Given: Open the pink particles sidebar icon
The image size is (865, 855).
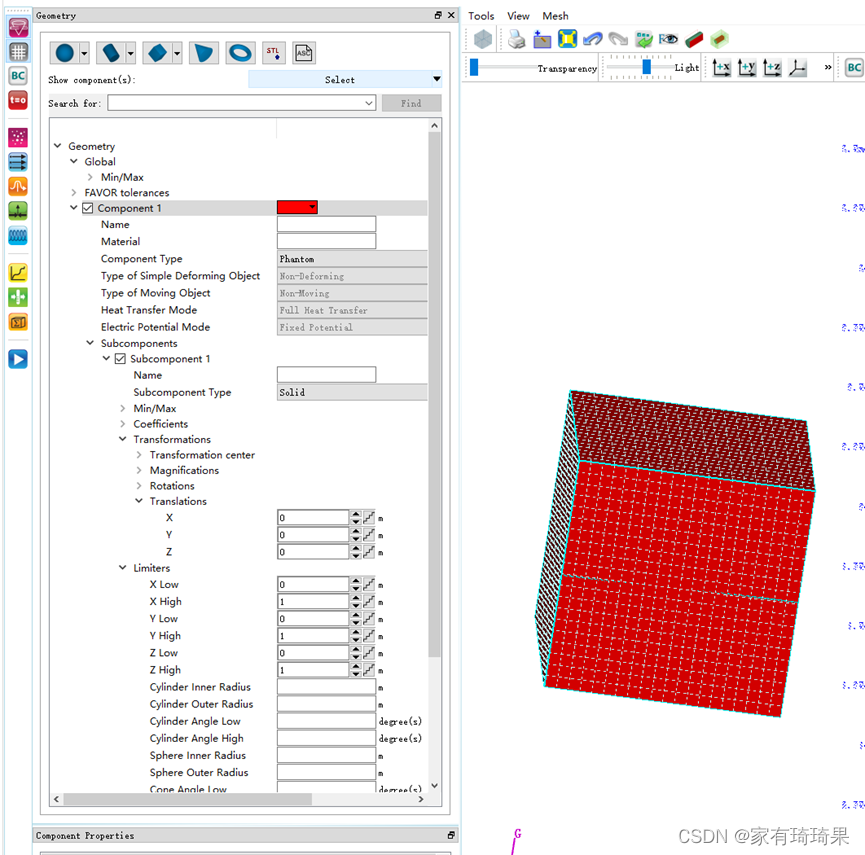Looking at the screenshot, I should 18,137.
